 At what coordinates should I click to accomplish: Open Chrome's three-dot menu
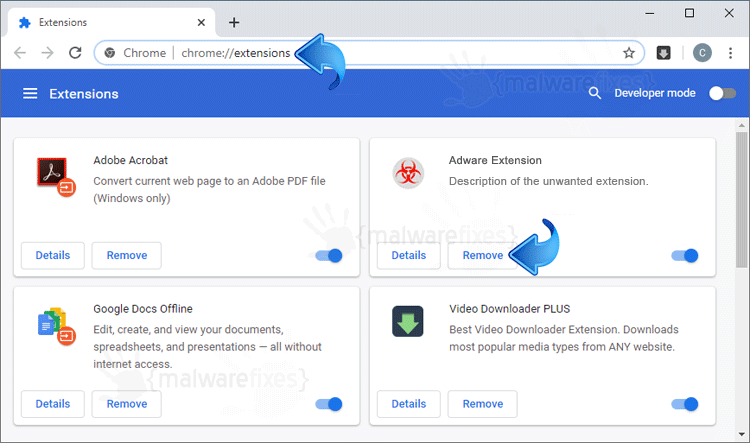coord(730,53)
